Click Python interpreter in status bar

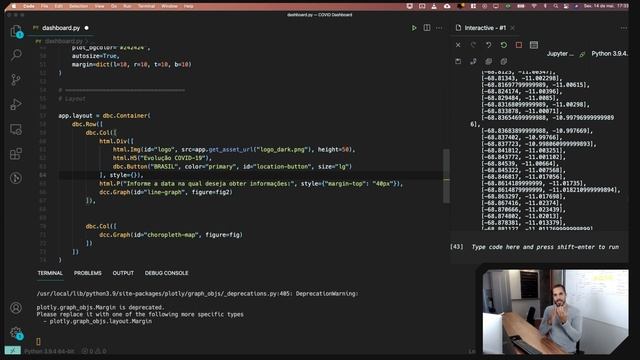pos(50,351)
